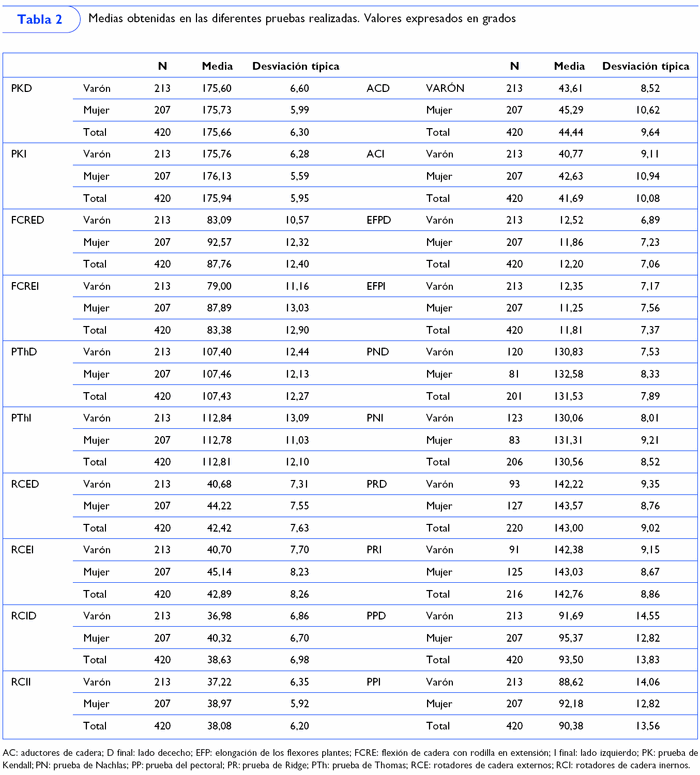Select the EFPD row label
The height and width of the screenshot is (775, 700).
(x=381, y=219)
